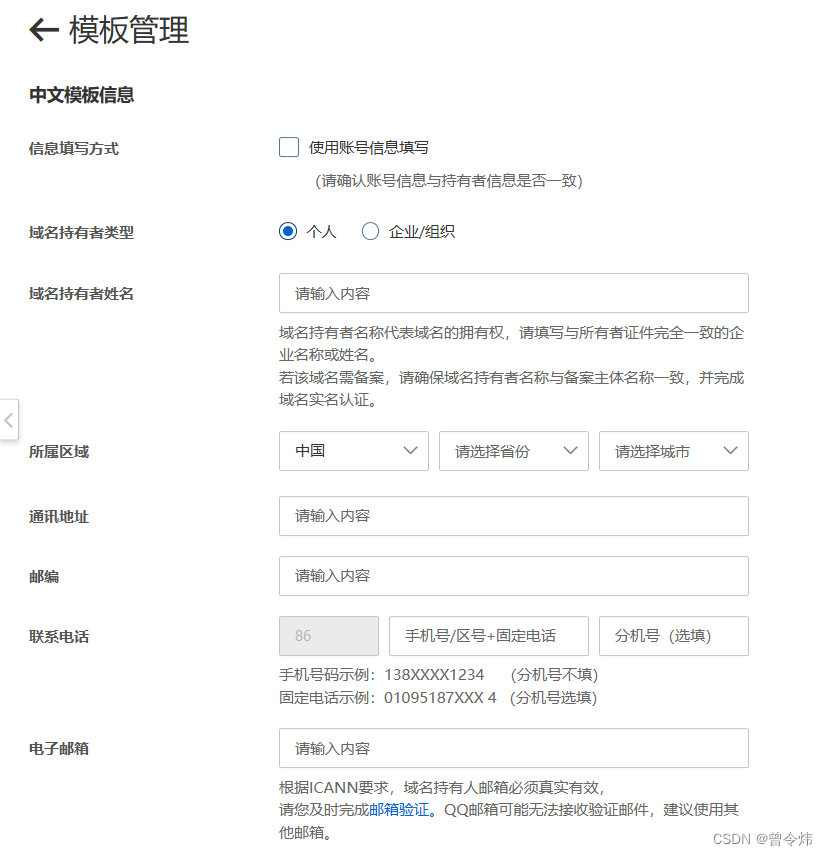Focus the 手机号/区号+固定电话 phone field
Viewport: 828px width, 856px height.
(489, 636)
